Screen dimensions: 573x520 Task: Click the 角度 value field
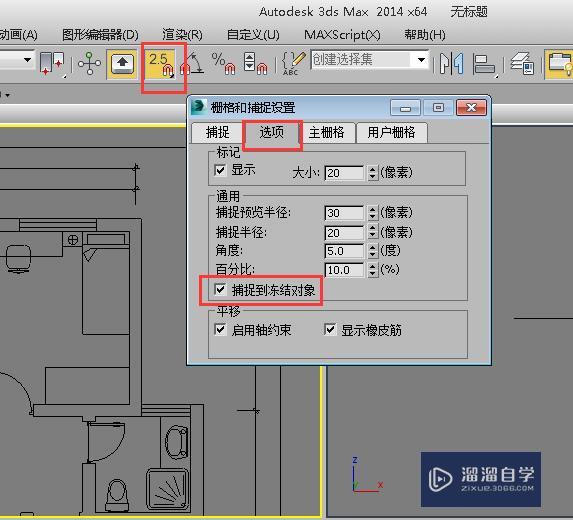click(344, 251)
